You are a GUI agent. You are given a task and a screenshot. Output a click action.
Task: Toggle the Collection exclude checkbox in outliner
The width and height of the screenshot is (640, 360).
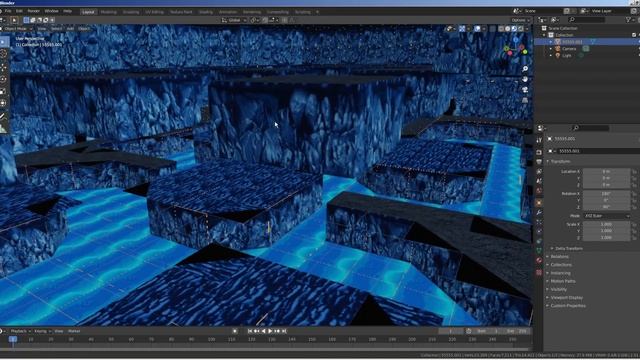click(634, 35)
